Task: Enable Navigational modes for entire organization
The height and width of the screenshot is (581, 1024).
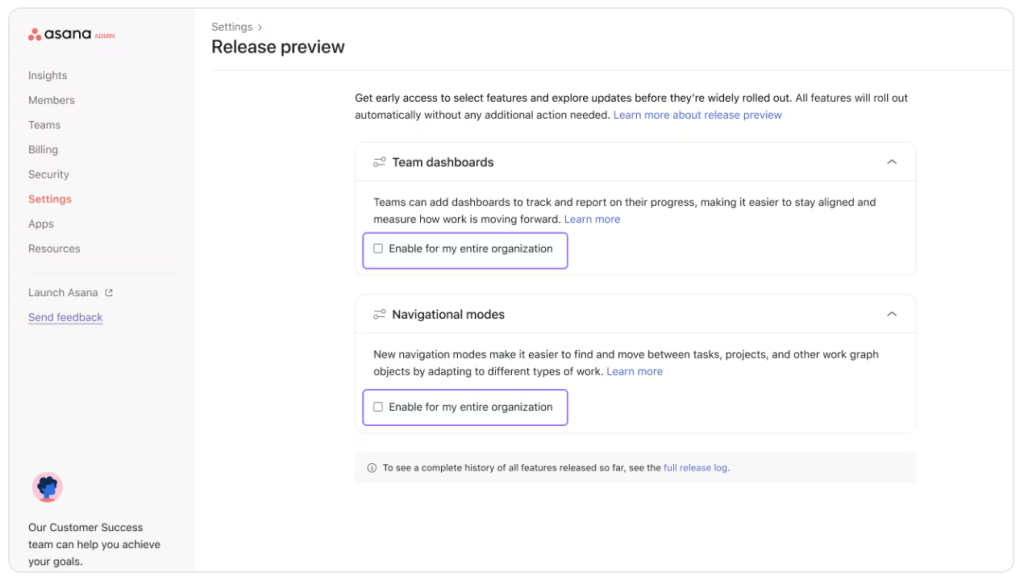Action: click(378, 407)
